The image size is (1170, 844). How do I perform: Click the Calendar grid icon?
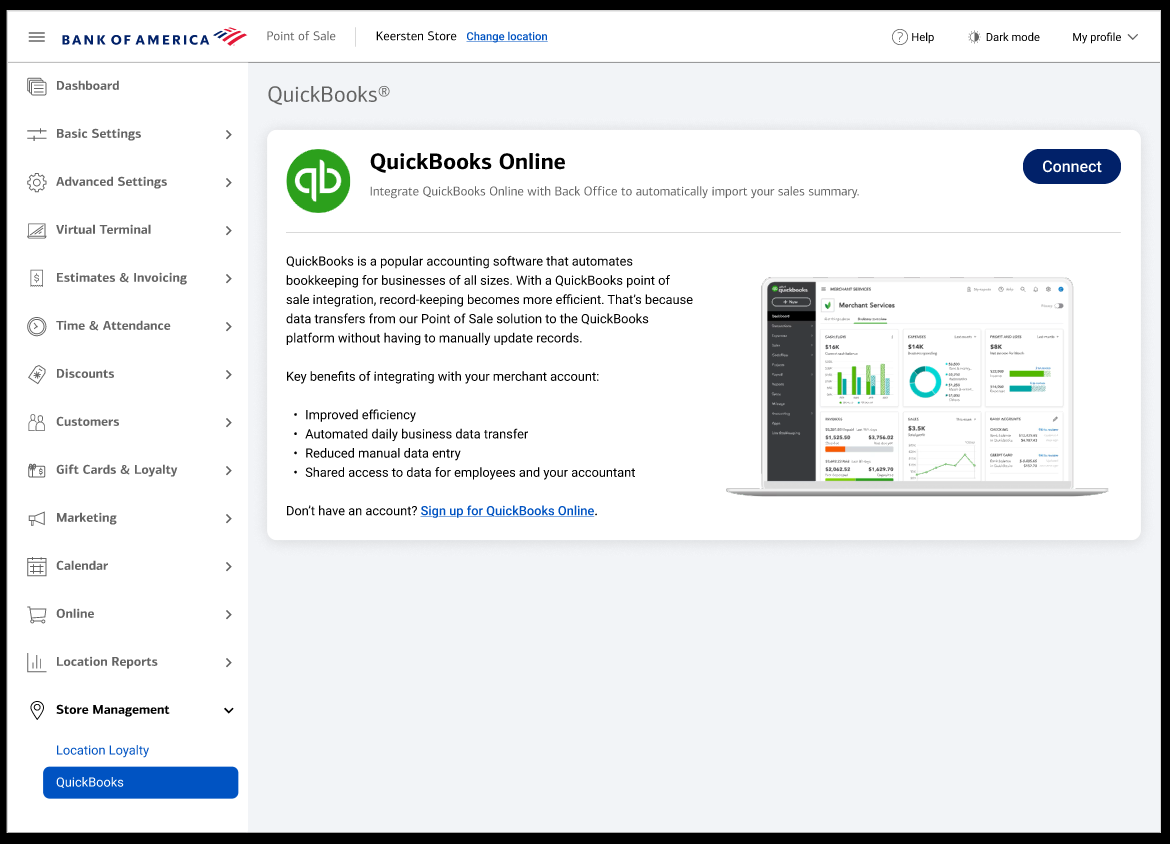pos(37,566)
